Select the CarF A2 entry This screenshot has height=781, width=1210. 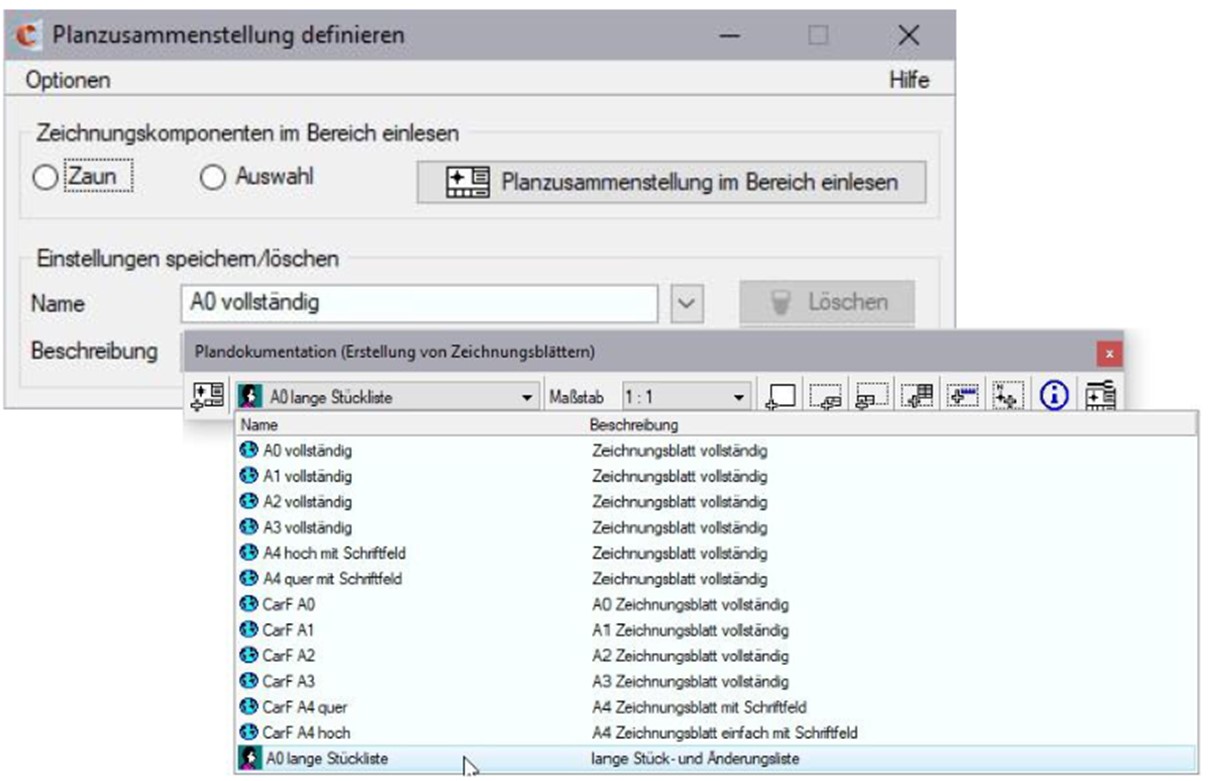tap(718, 656)
